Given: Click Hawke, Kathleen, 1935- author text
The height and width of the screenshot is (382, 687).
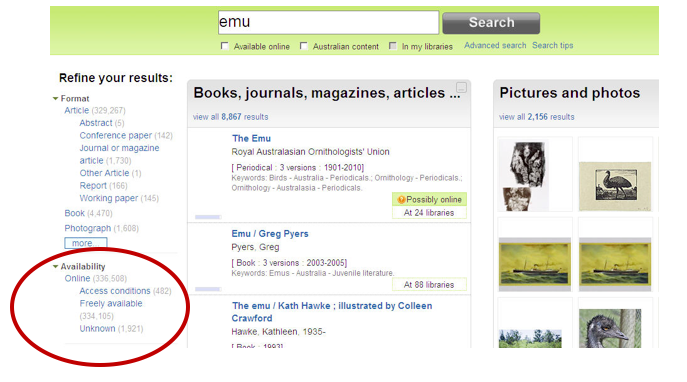Looking at the screenshot, I should (x=278, y=332).
